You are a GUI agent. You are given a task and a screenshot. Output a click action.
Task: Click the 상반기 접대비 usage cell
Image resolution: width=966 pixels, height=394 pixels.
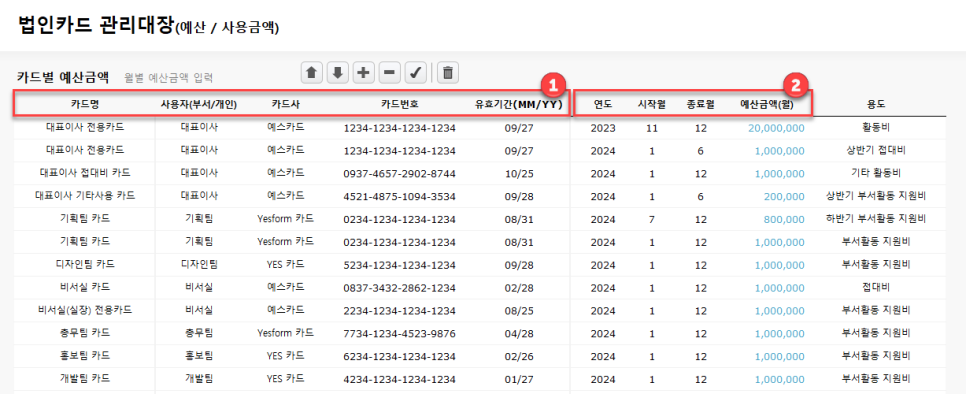coord(876,150)
